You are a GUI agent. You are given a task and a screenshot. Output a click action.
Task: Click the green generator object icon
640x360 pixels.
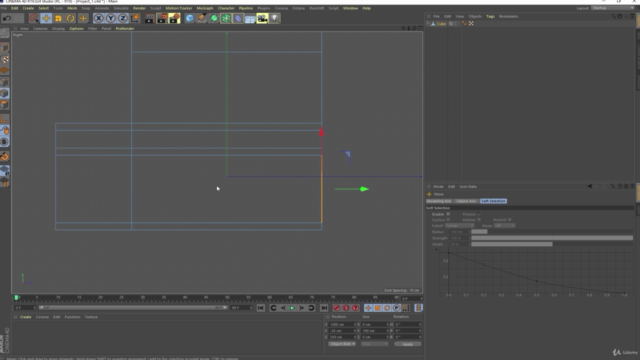[x=214, y=18]
